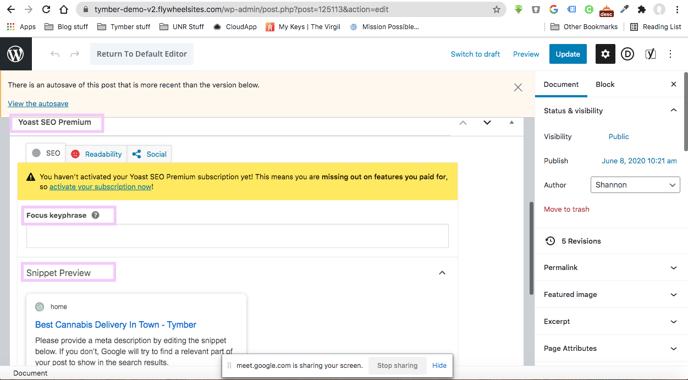Dismiss the autosave notice with X
Image resolution: width=688 pixels, height=380 pixels.
[518, 87]
